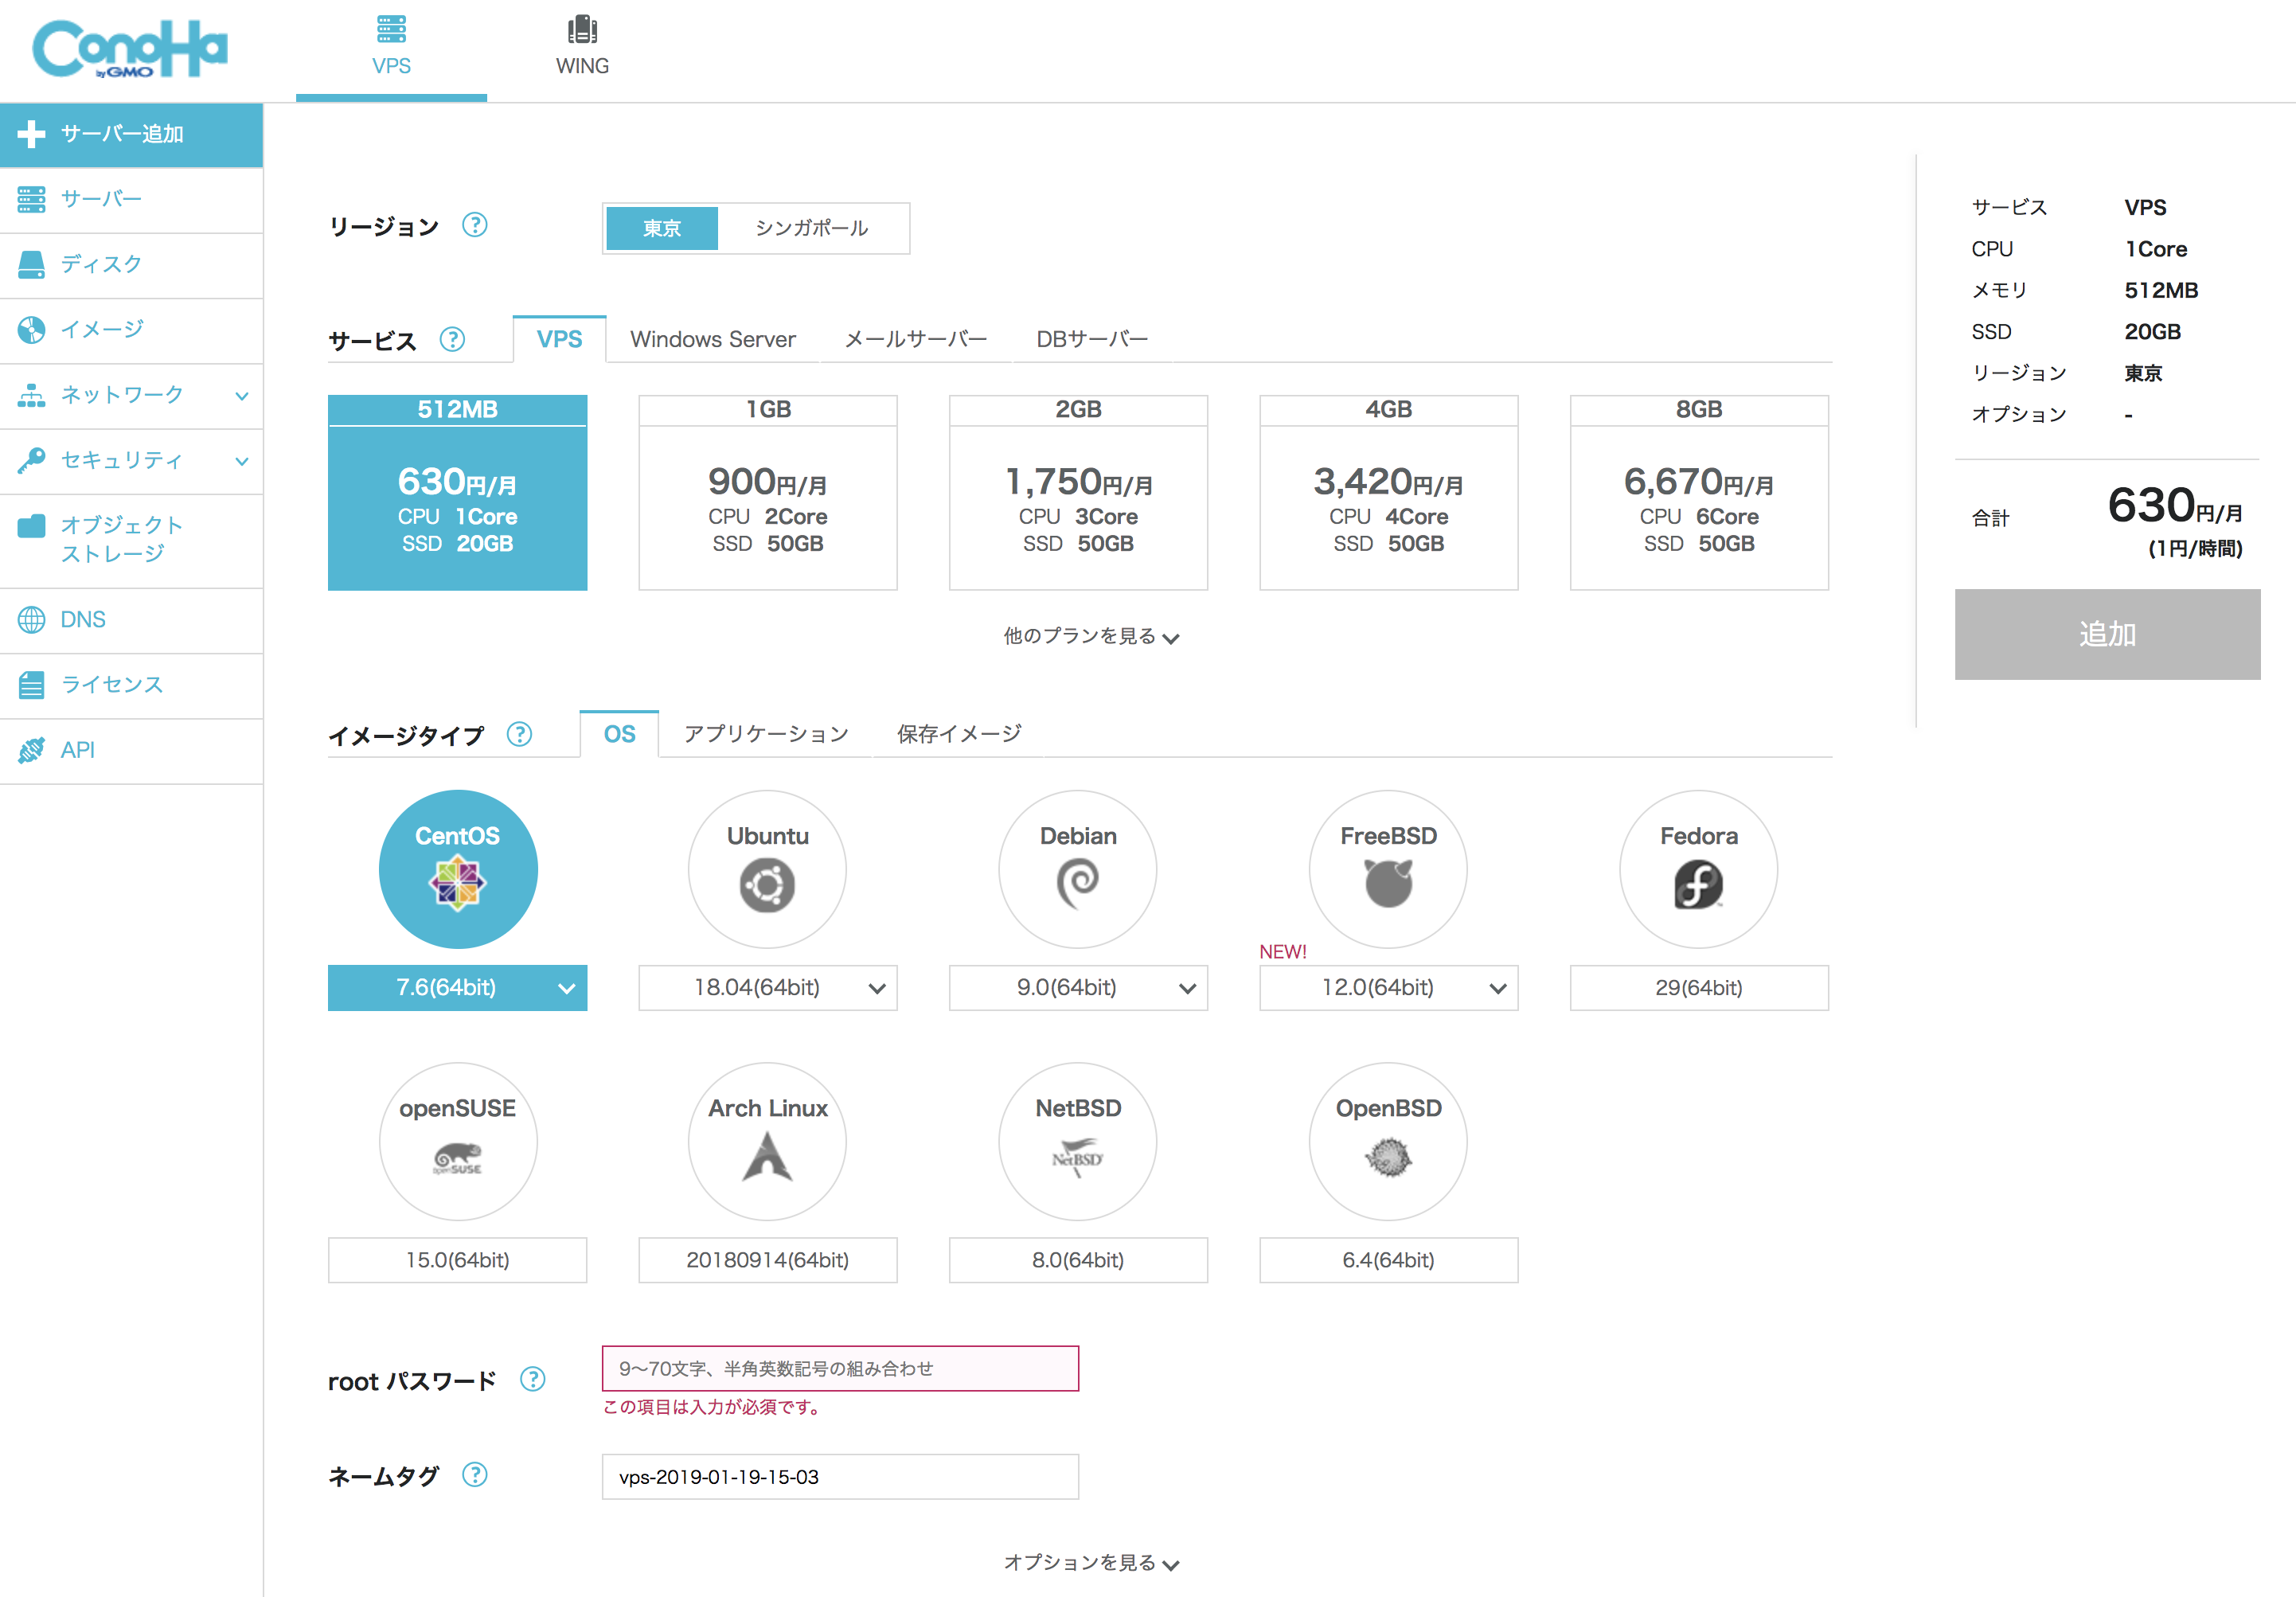The image size is (2296, 1597).
Task: Show help for リージョン
Action: 475,225
